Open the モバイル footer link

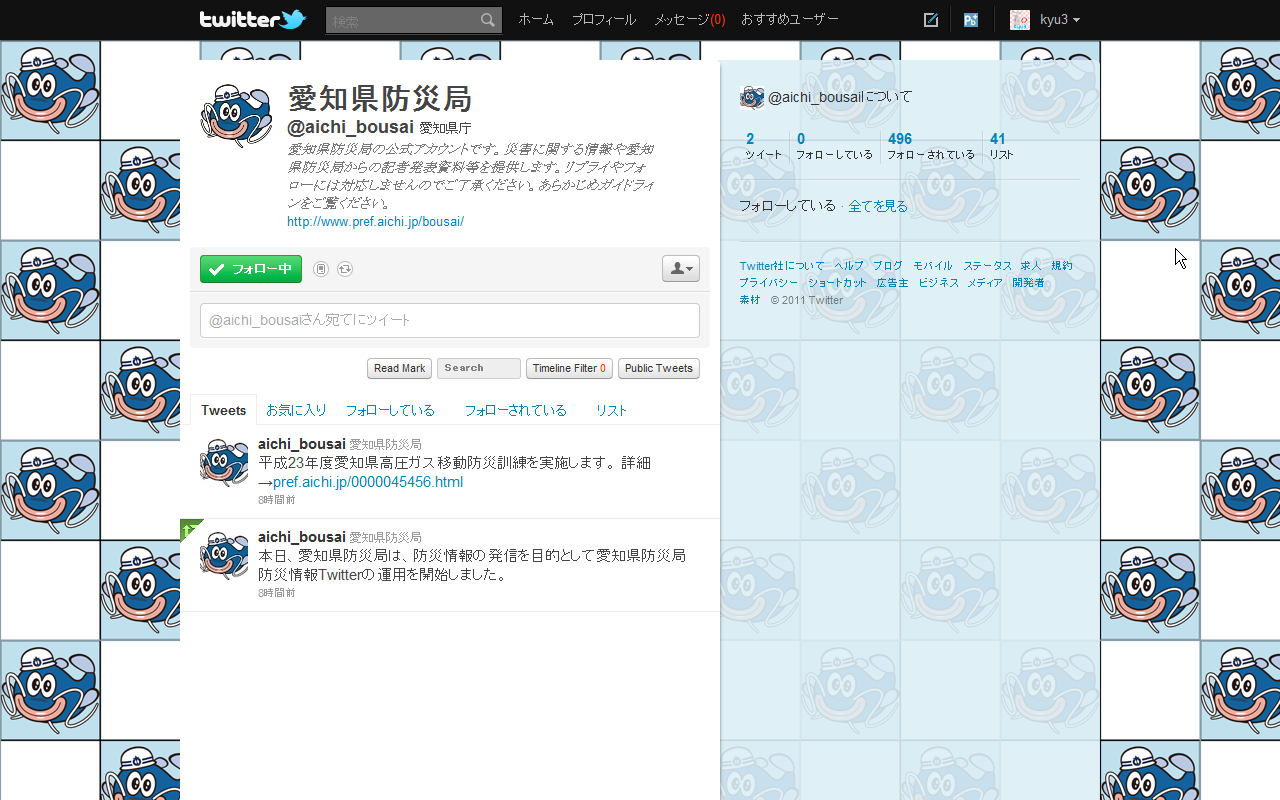tap(933, 266)
